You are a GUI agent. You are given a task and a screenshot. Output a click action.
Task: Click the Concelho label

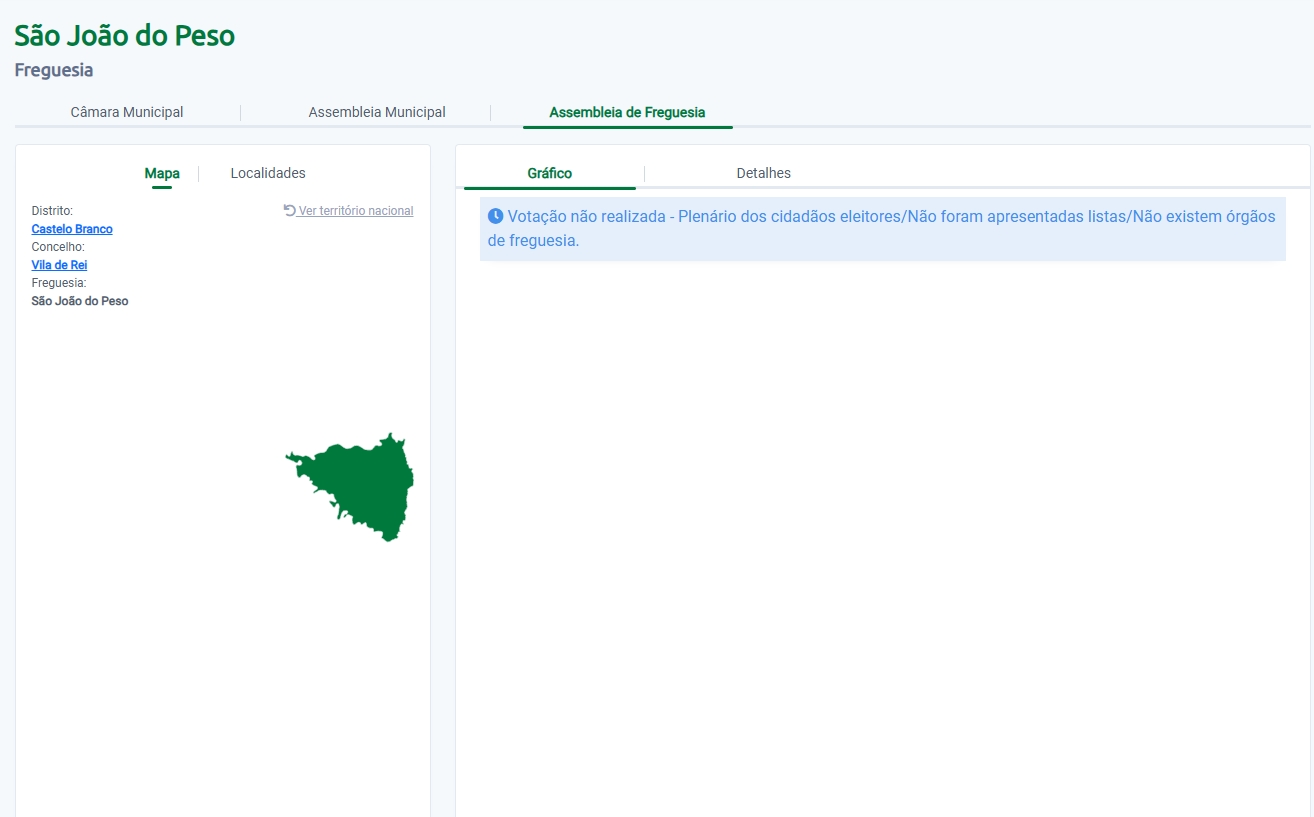[x=58, y=247]
